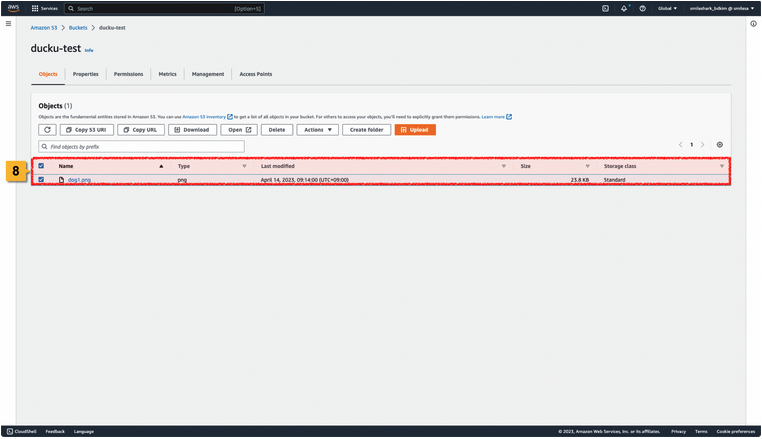Click the Create folder button

[x=366, y=130]
